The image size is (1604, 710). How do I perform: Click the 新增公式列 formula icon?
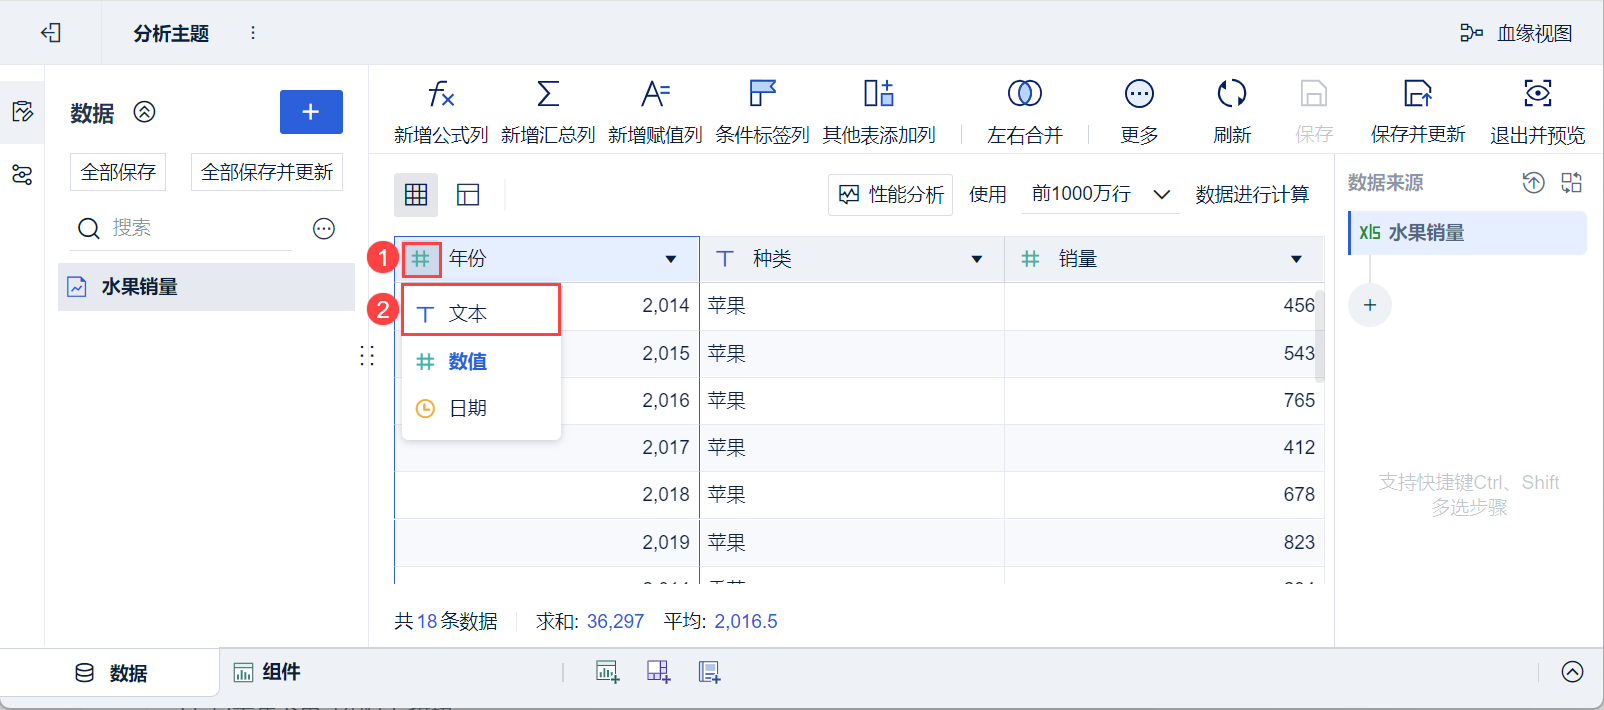[441, 95]
